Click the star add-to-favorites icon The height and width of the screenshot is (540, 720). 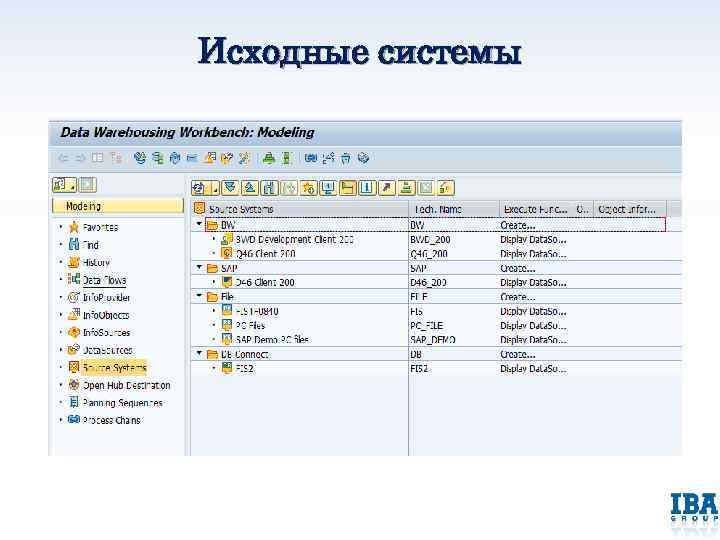(309, 188)
